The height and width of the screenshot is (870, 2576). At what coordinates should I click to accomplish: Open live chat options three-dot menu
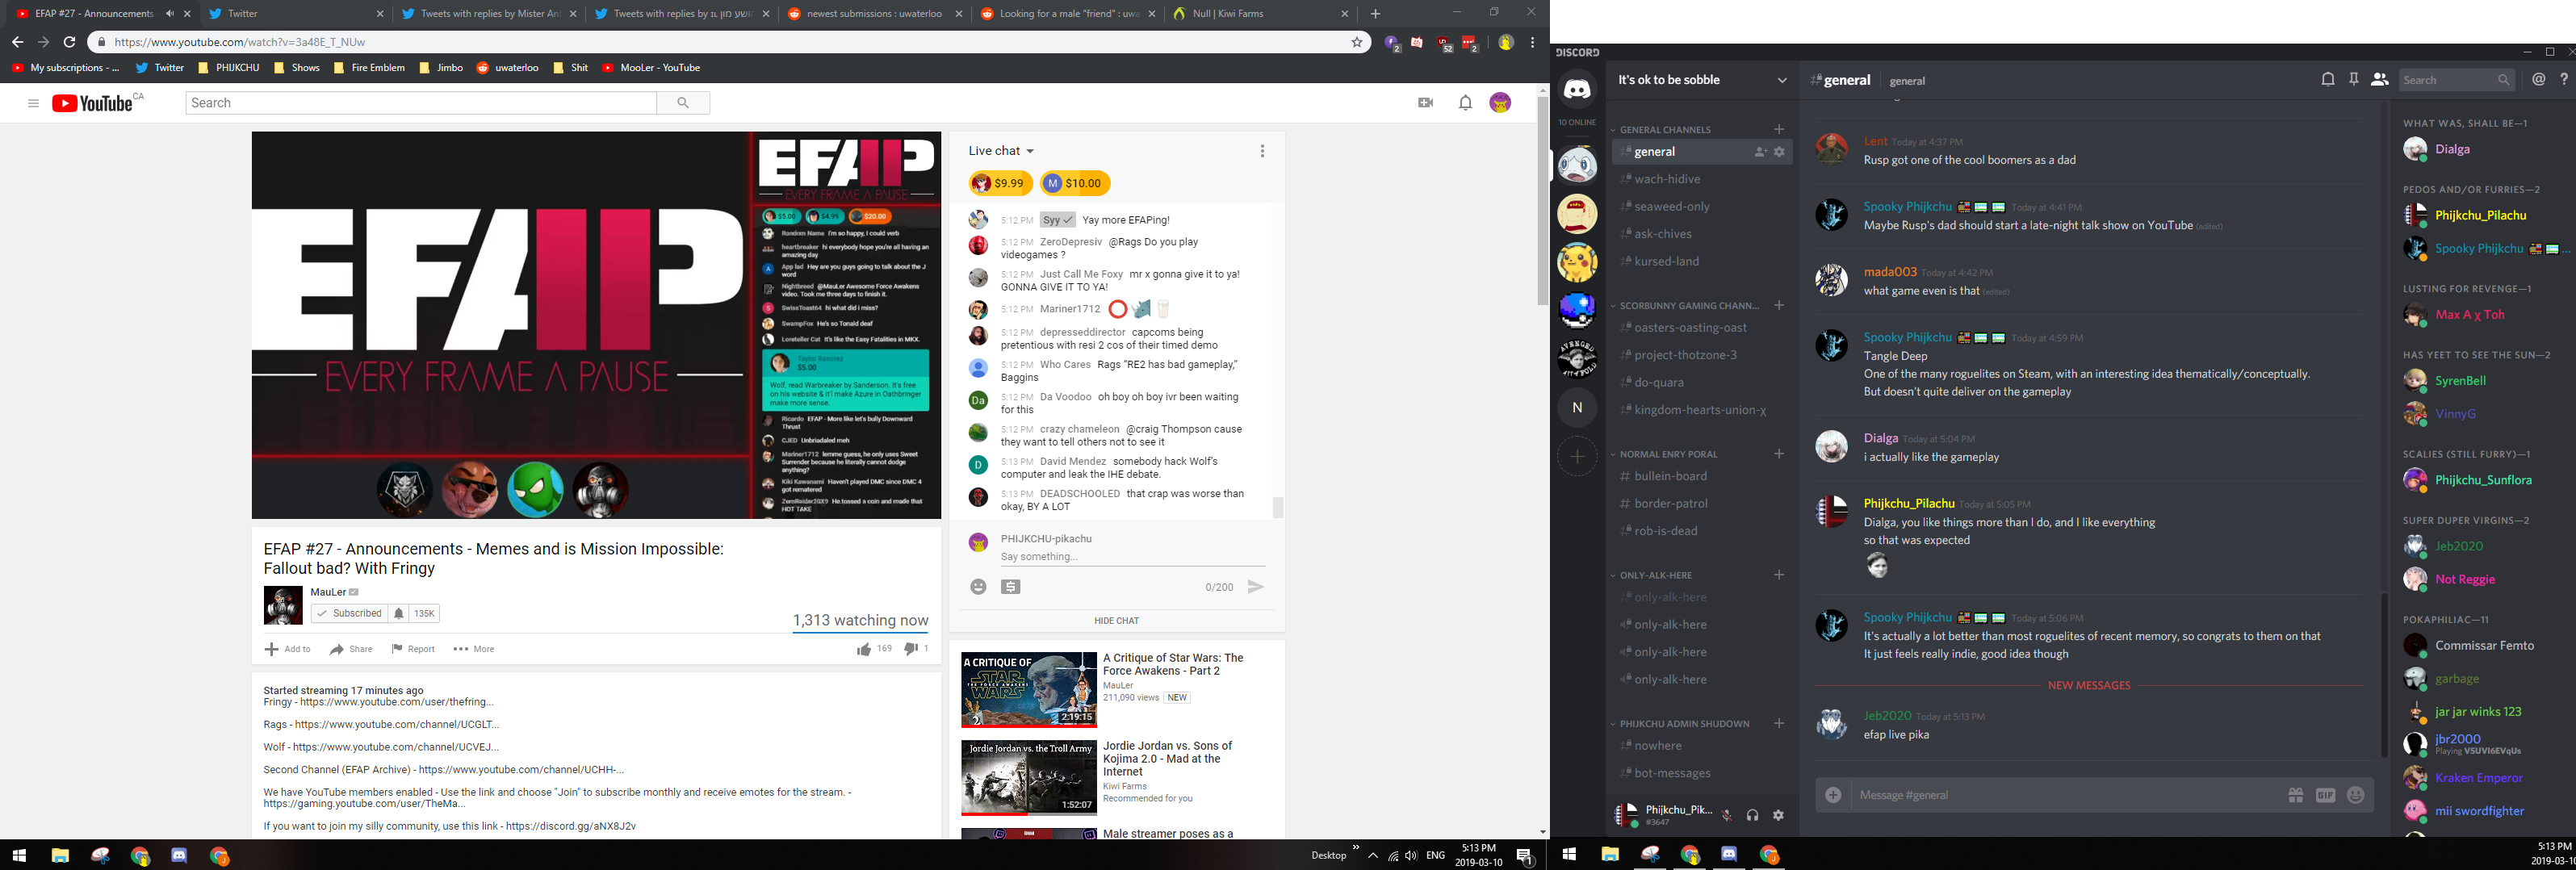coord(1262,151)
